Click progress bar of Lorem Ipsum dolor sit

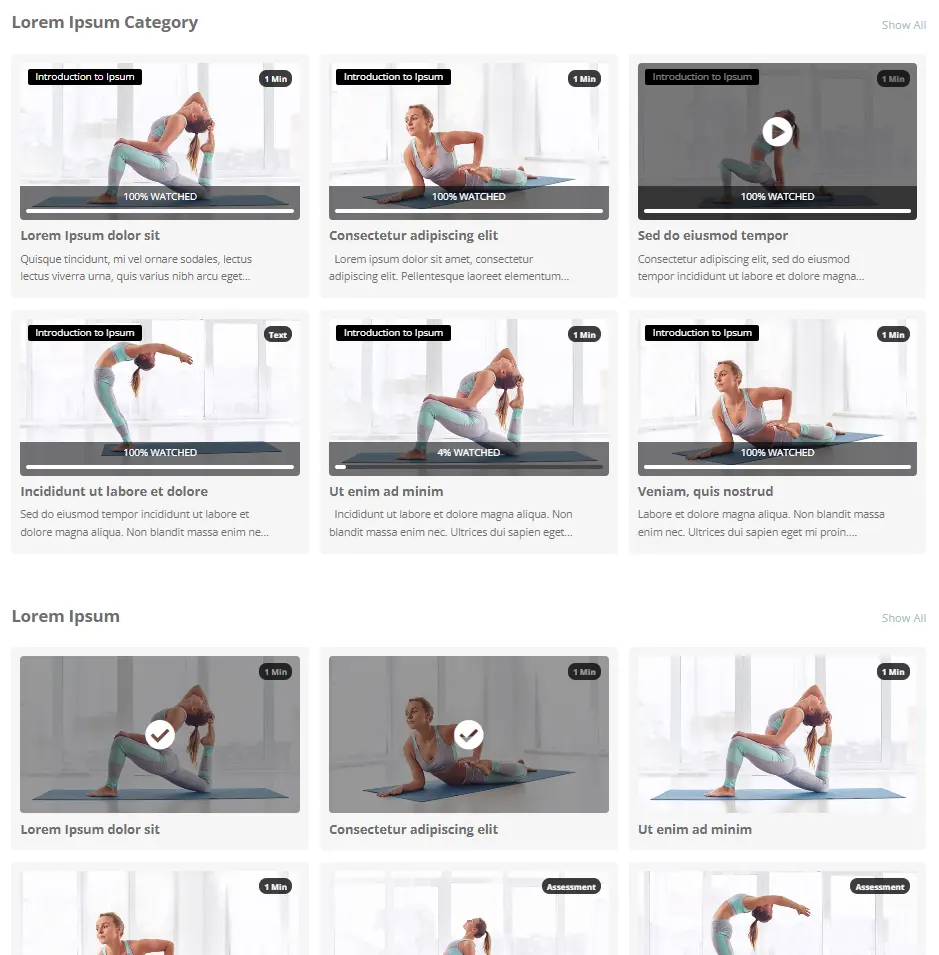(x=160, y=211)
